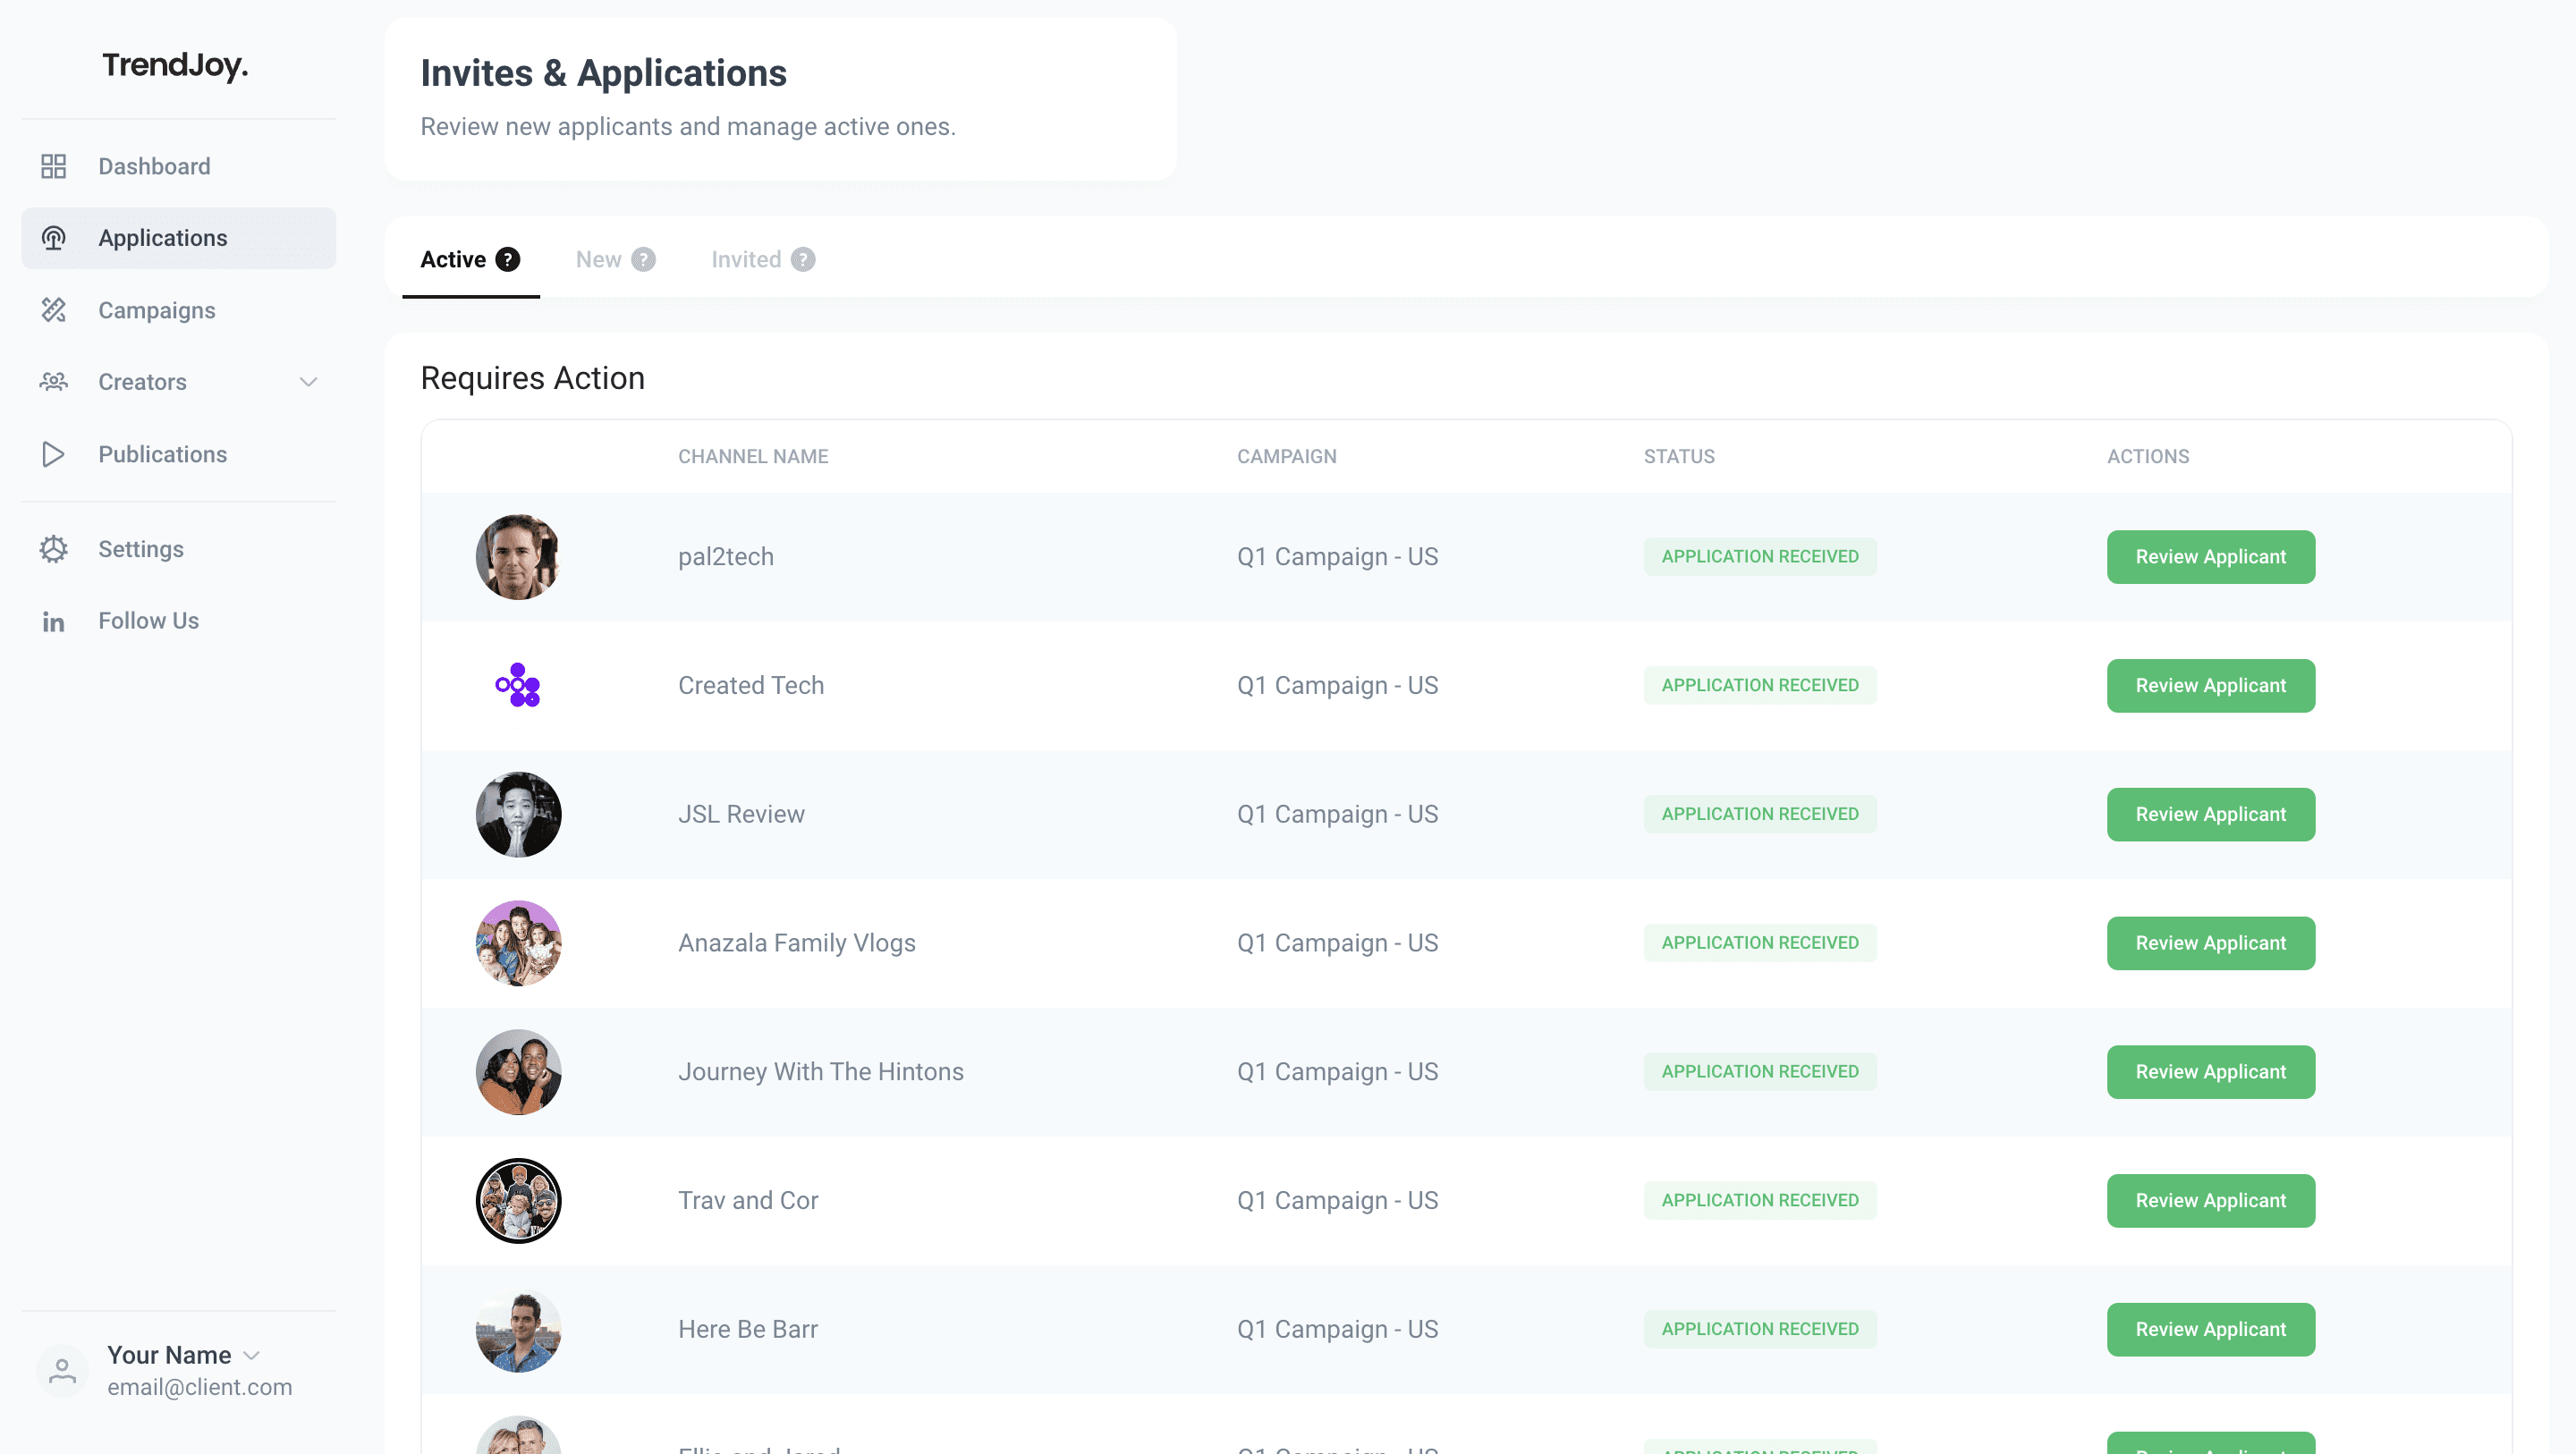Open the Your Name account dropdown

tap(184, 1356)
